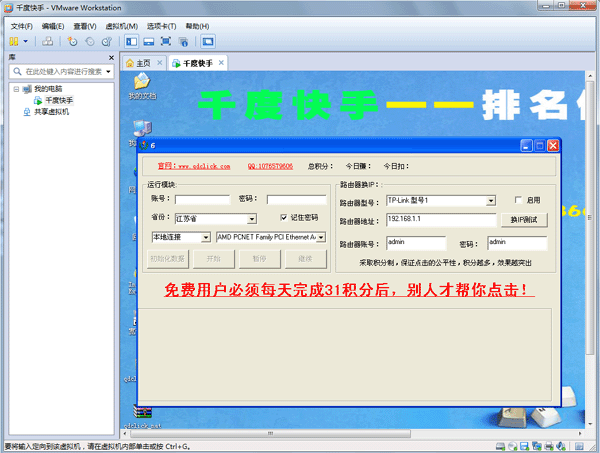
Task: Click the horizontal scrollbar right arrow
Action: tap(580, 433)
